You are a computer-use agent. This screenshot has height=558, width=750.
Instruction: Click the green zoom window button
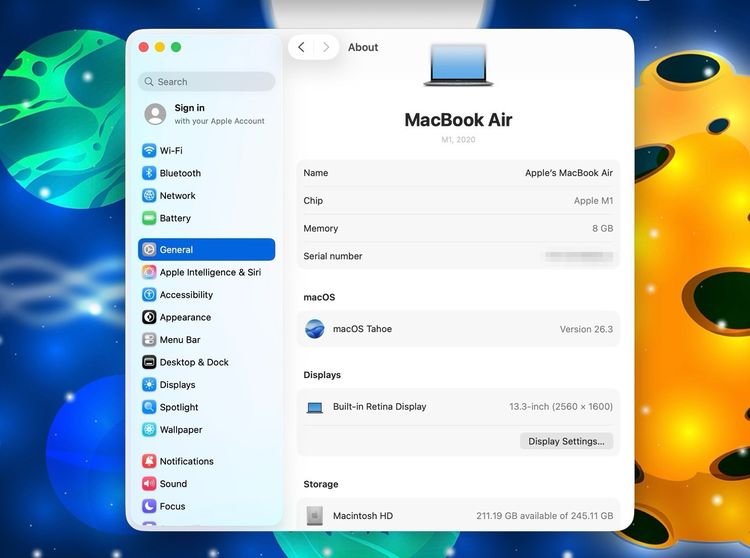click(176, 47)
